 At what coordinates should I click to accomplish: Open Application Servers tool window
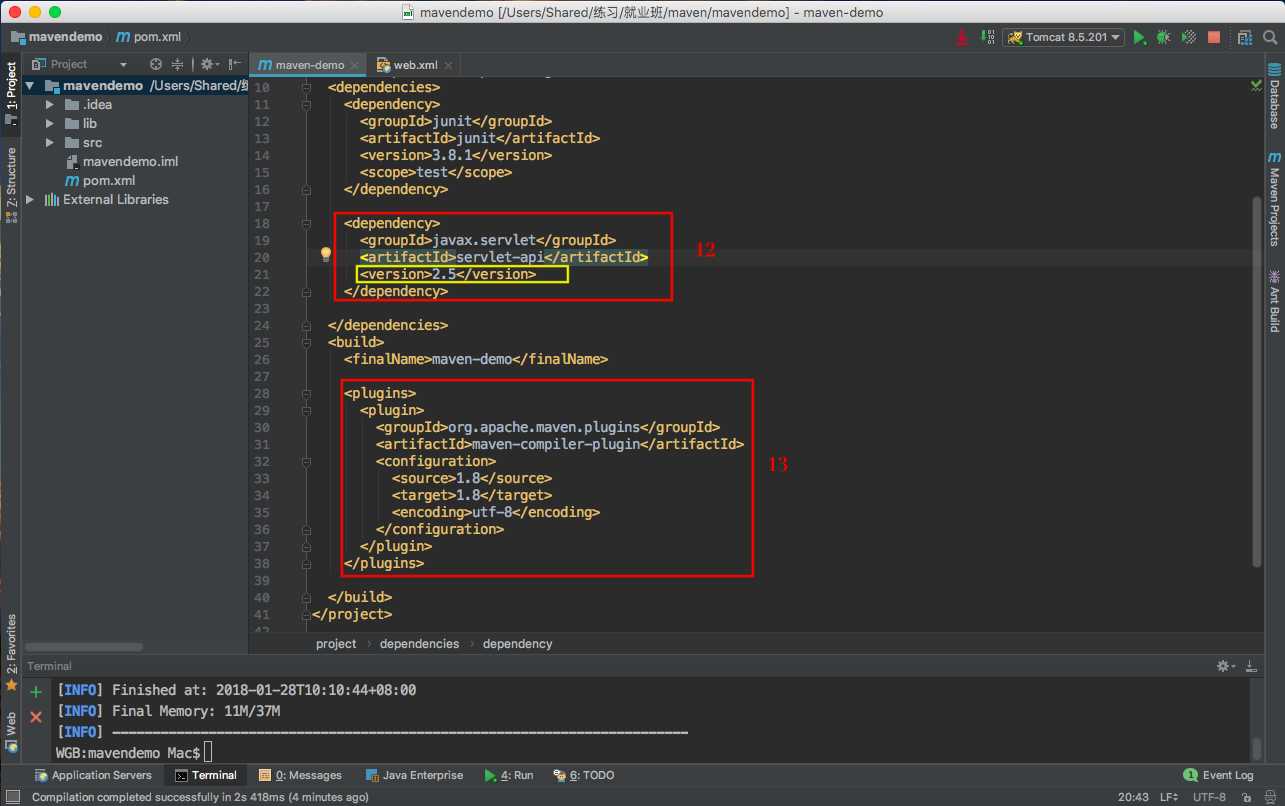(93, 775)
